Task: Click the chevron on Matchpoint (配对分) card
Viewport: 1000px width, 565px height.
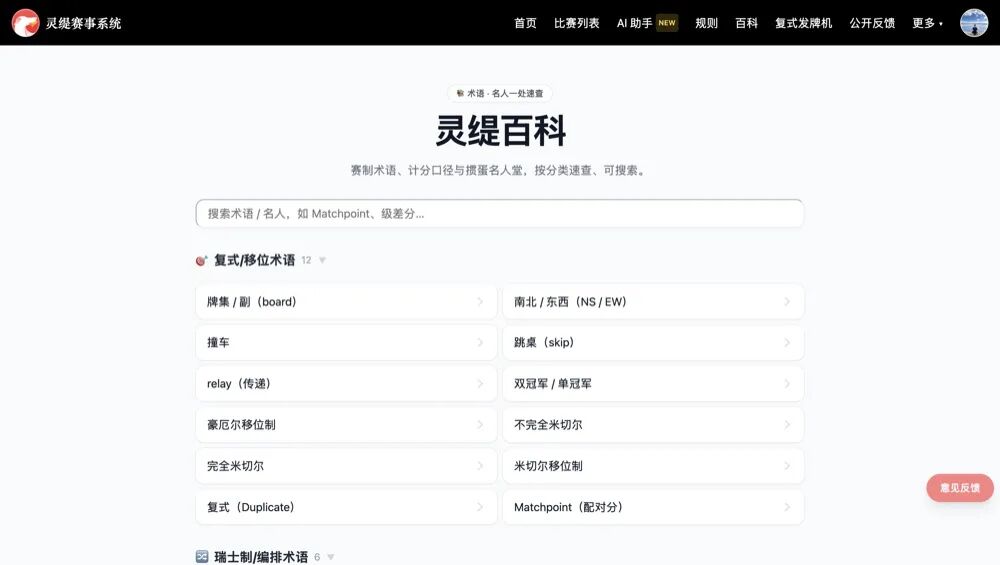Action: click(x=787, y=507)
